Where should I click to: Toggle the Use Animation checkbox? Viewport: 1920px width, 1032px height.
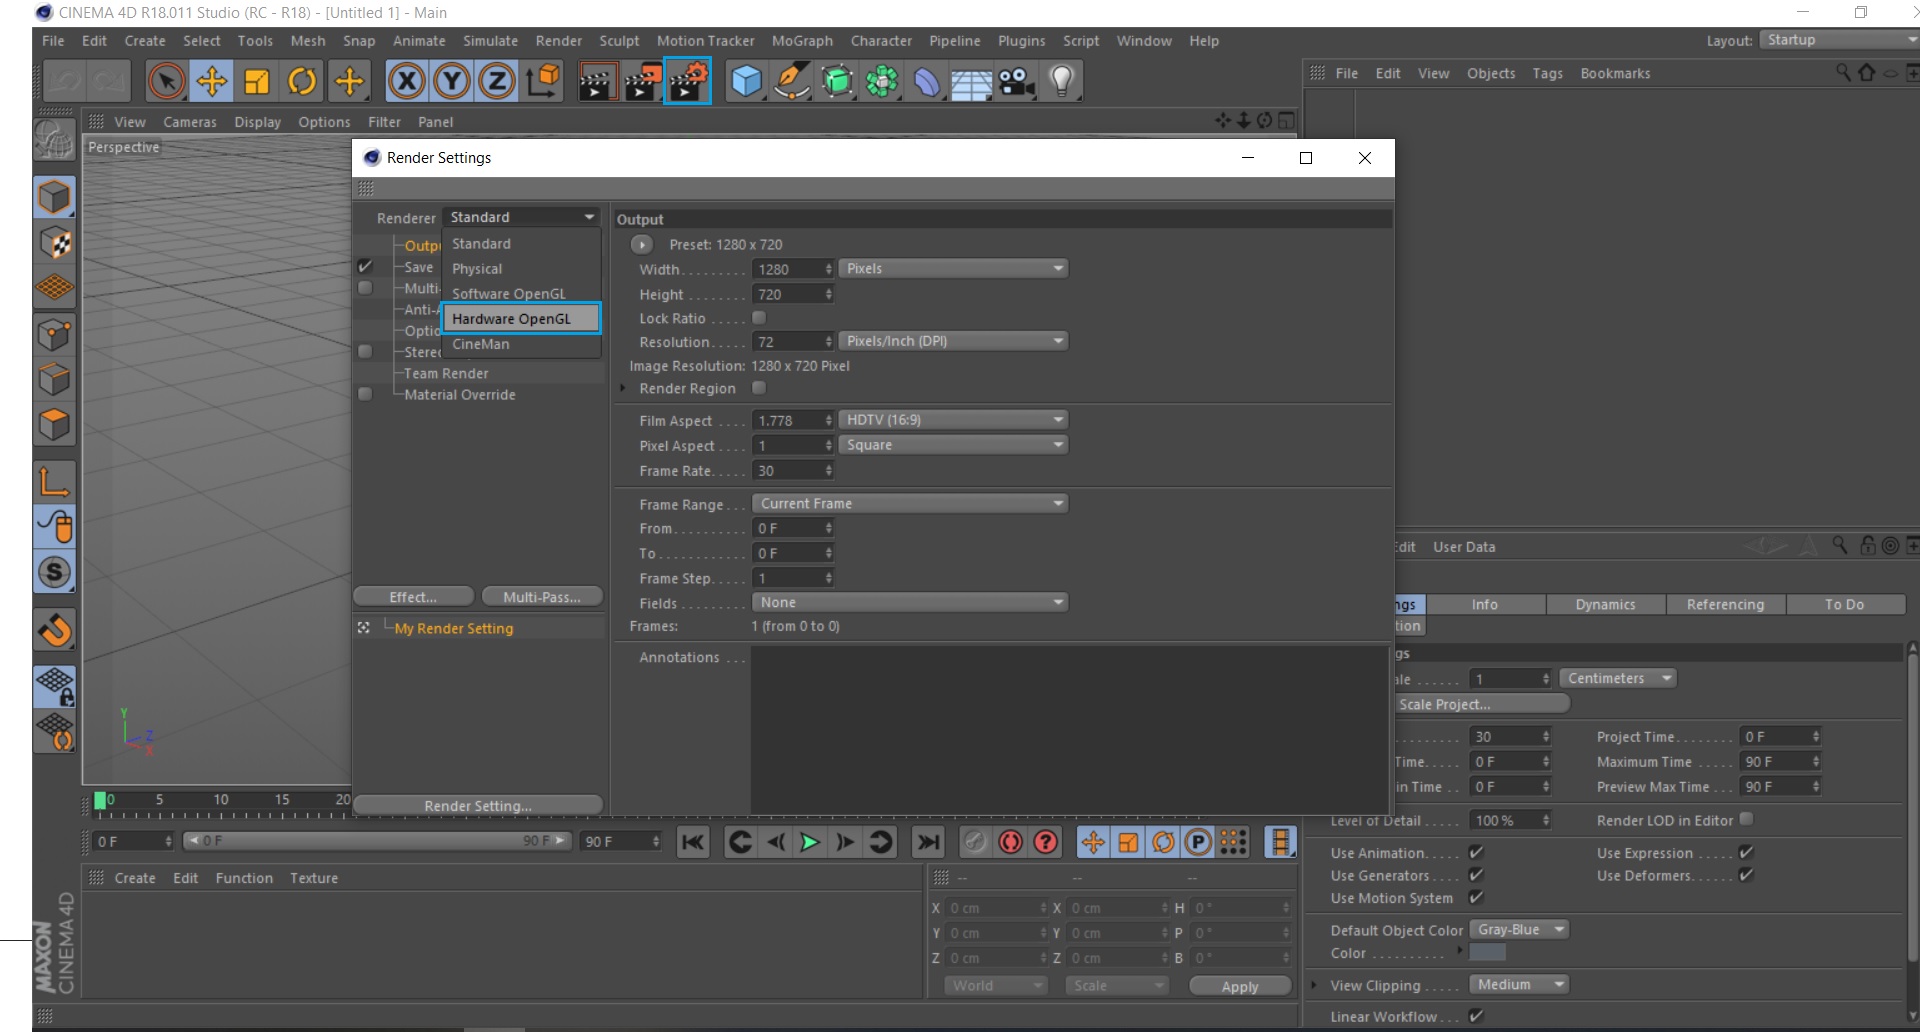(1476, 853)
